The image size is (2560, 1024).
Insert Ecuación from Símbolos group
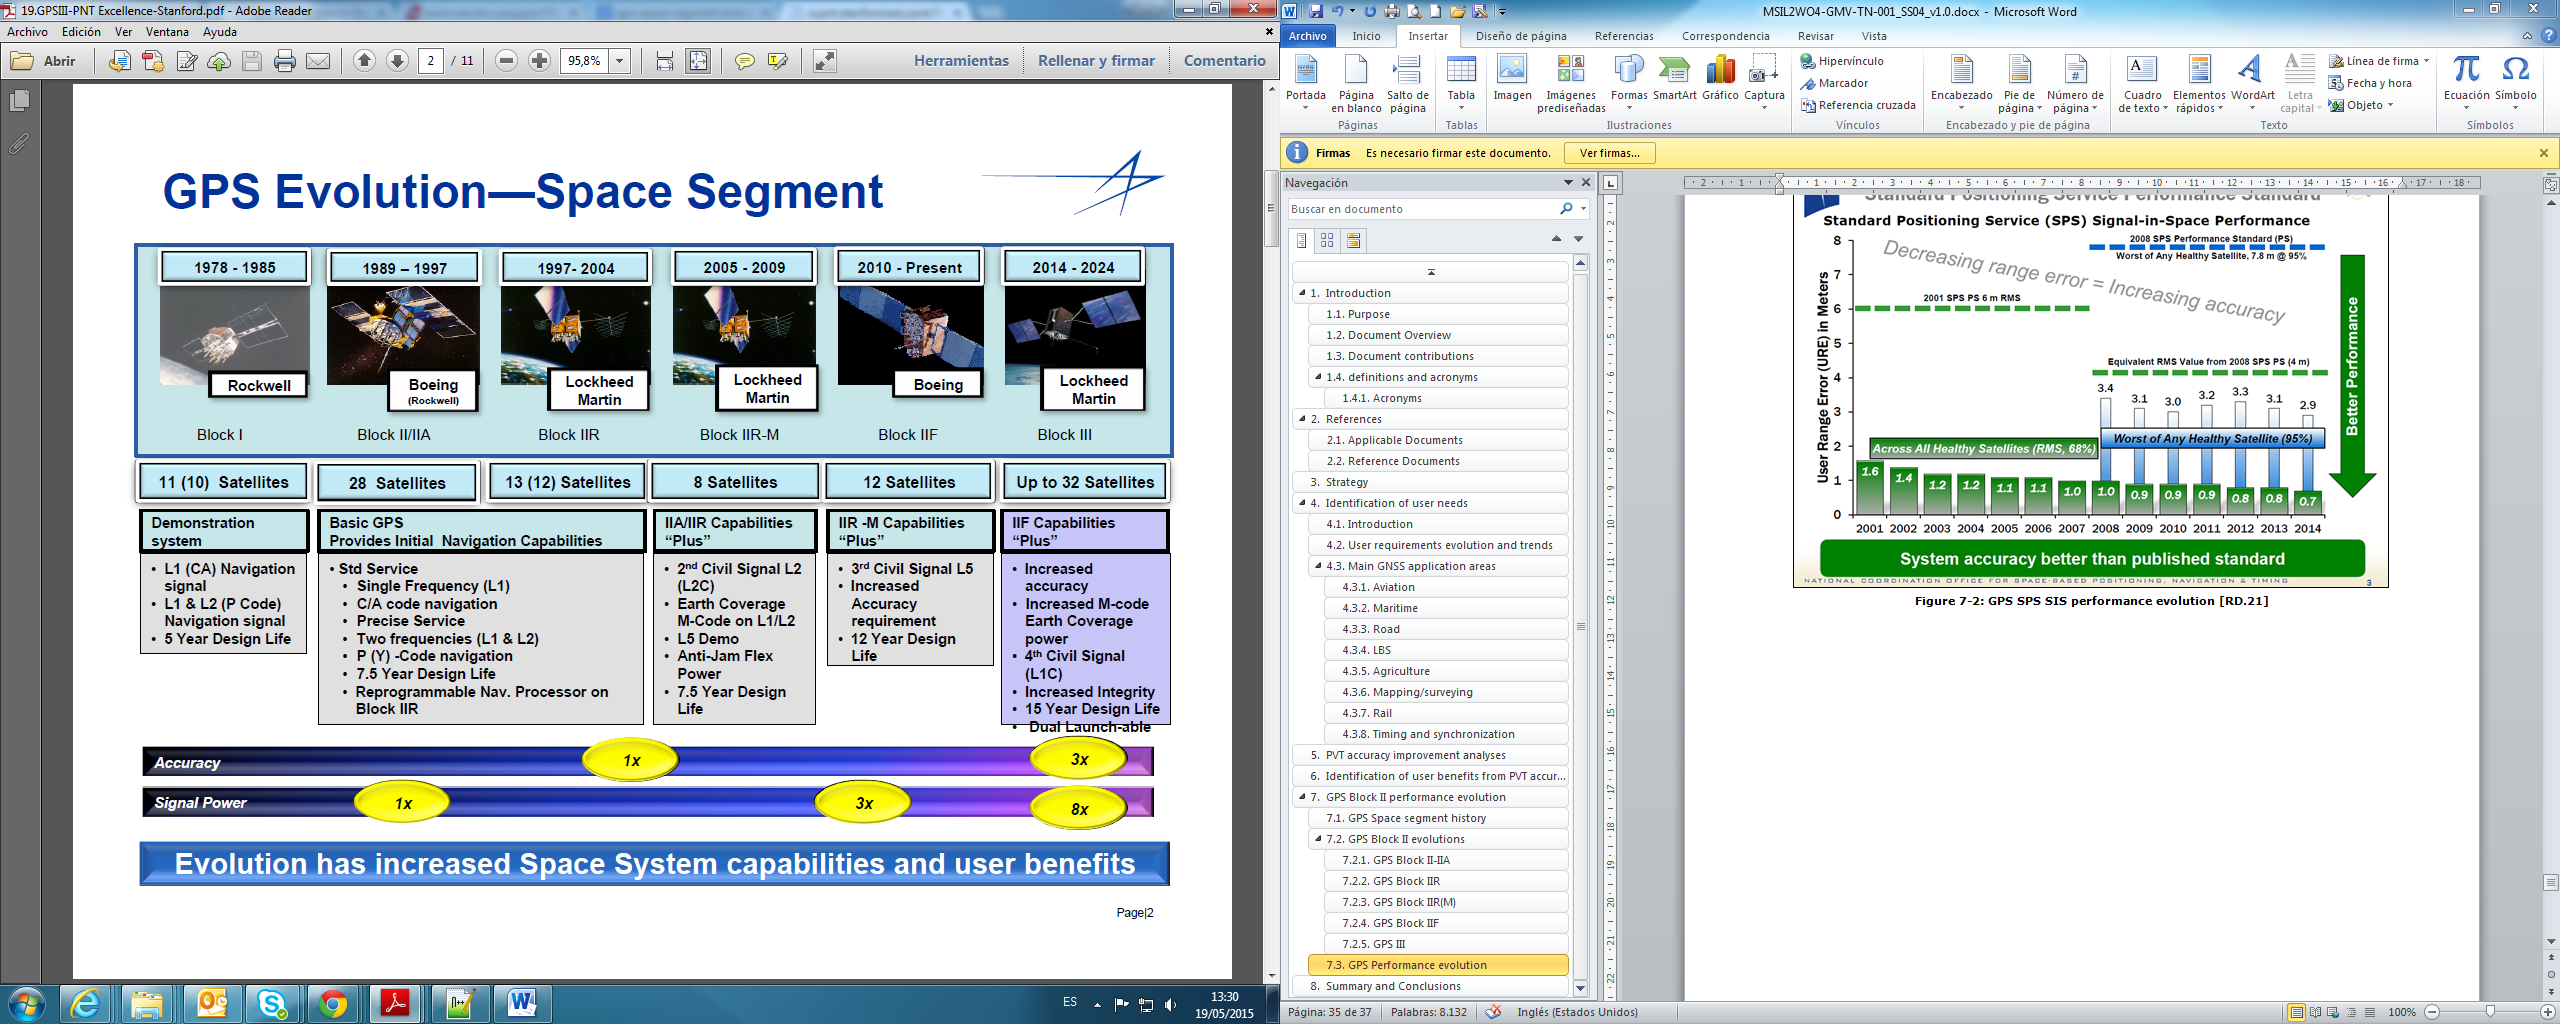point(2467,84)
